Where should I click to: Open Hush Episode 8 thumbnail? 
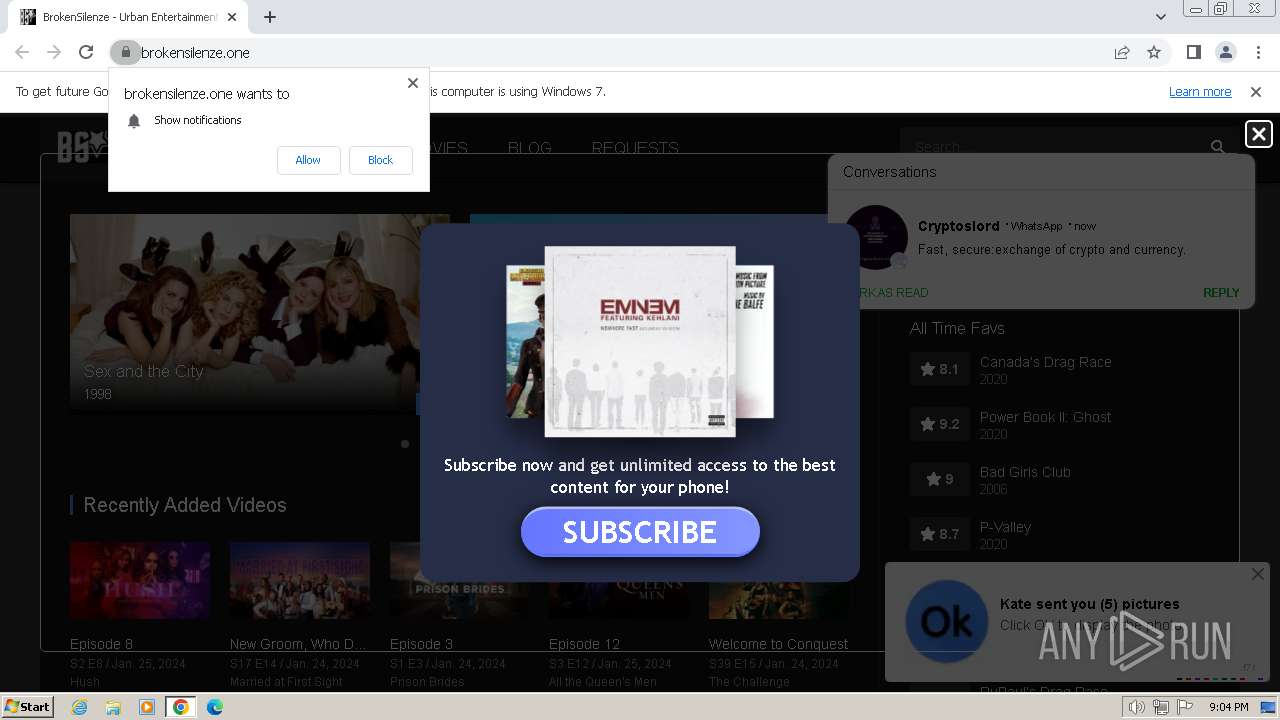(x=140, y=581)
